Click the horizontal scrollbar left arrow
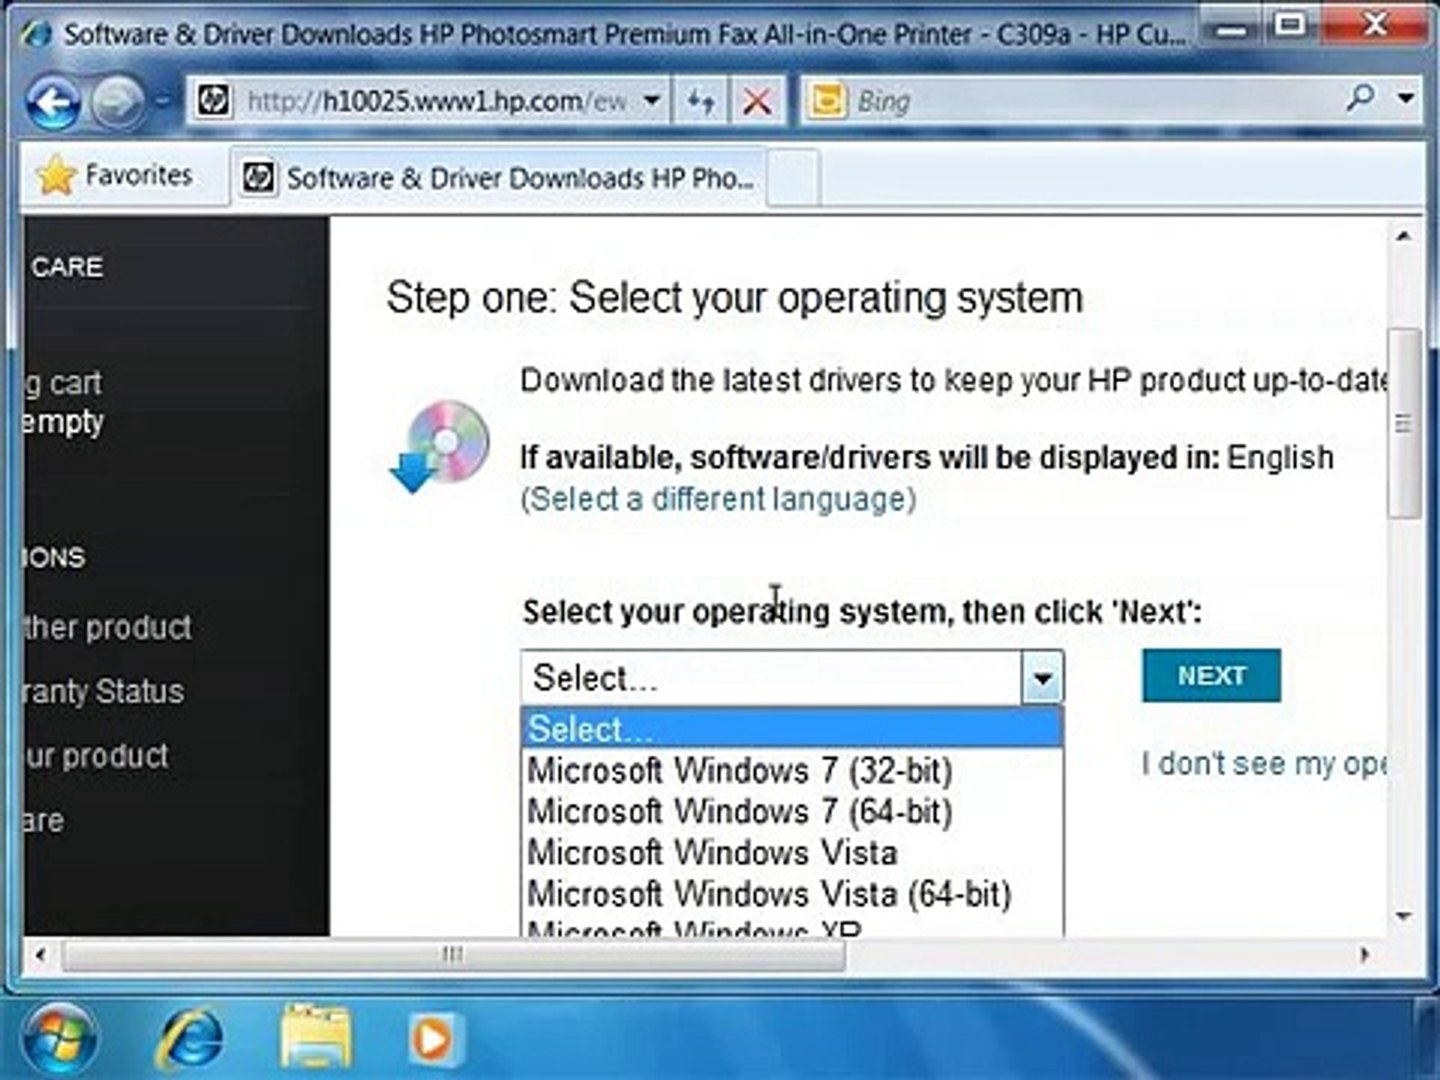 40,955
